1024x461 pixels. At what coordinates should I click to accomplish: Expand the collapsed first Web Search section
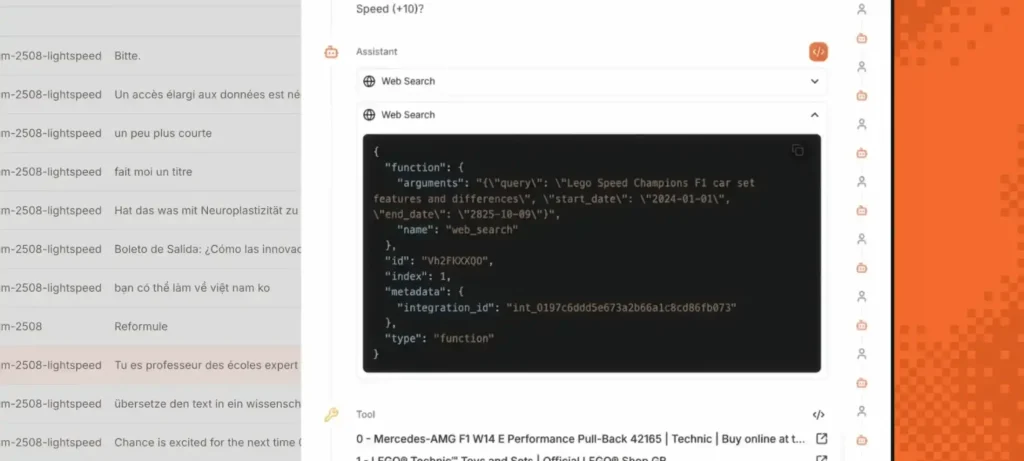[x=814, y=81]
